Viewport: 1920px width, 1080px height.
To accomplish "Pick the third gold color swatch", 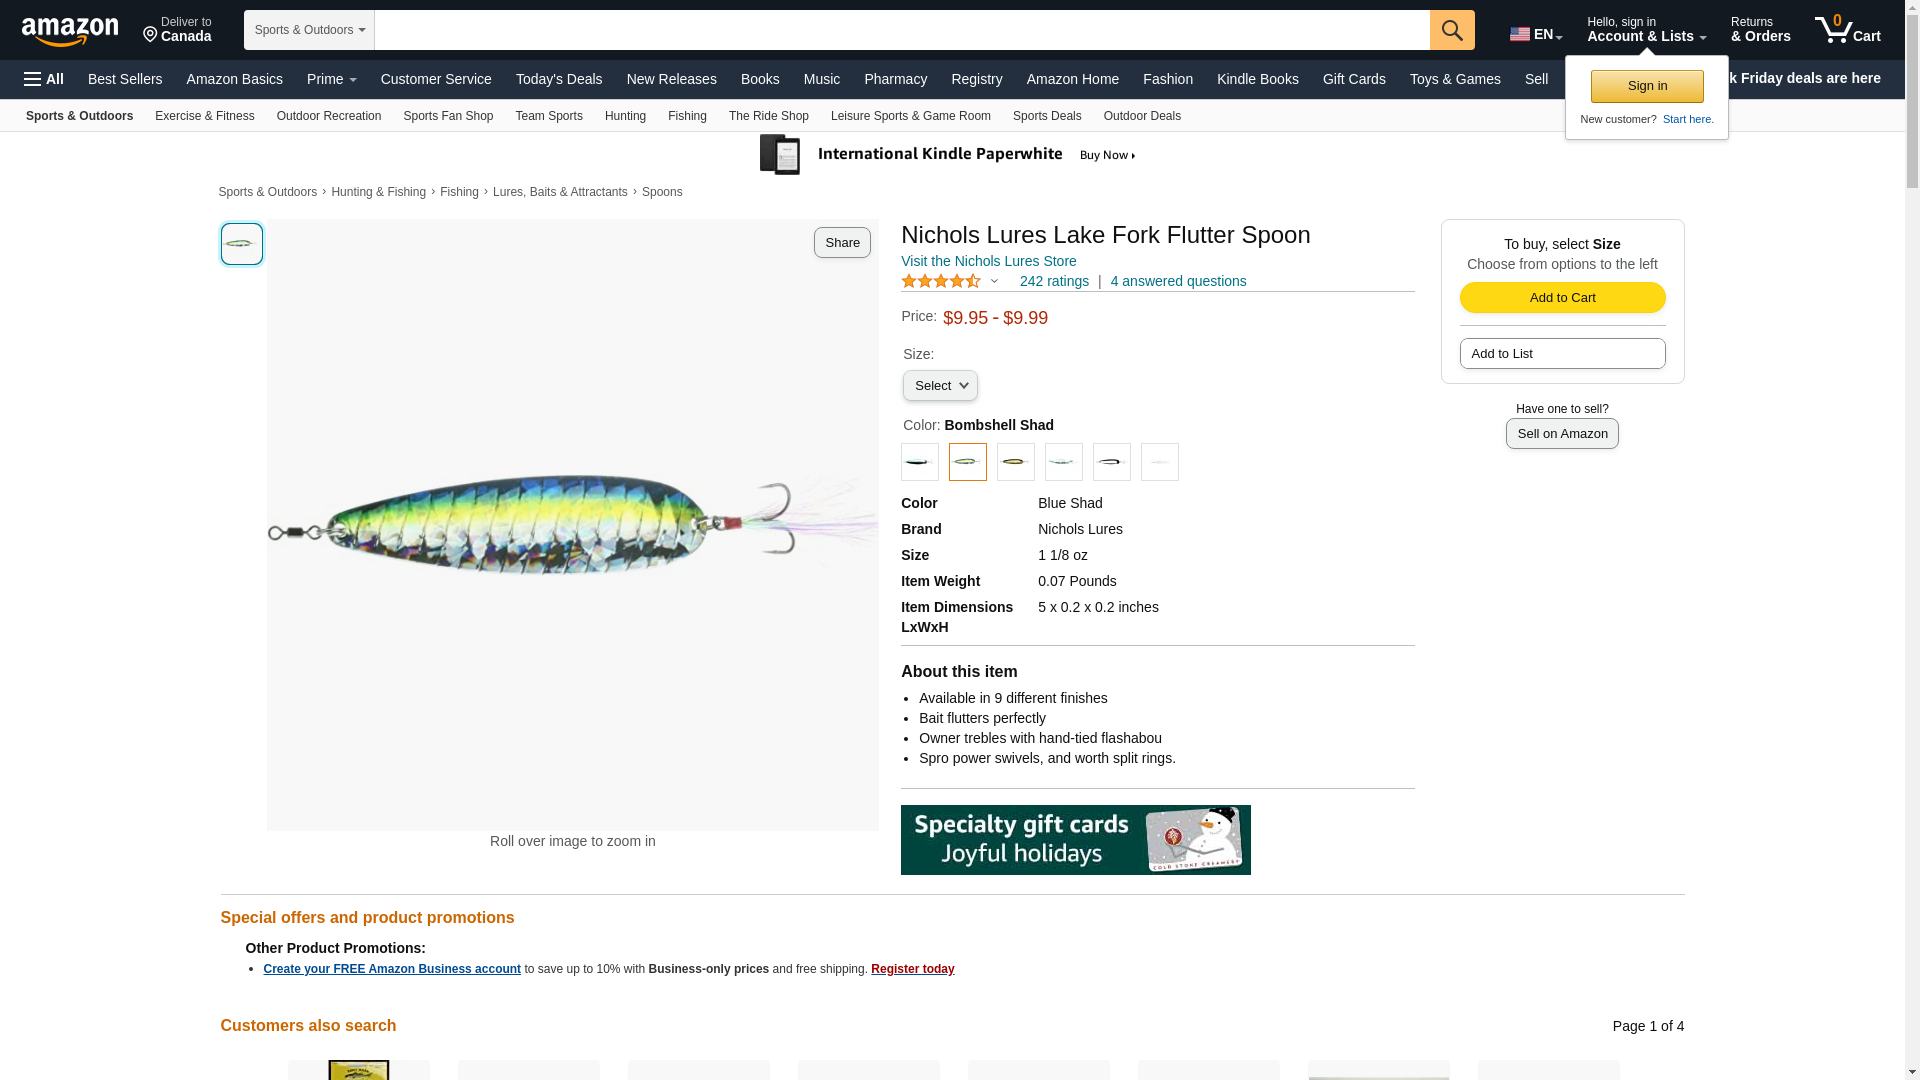I will pyautogui.click(x=1015, y=462).
